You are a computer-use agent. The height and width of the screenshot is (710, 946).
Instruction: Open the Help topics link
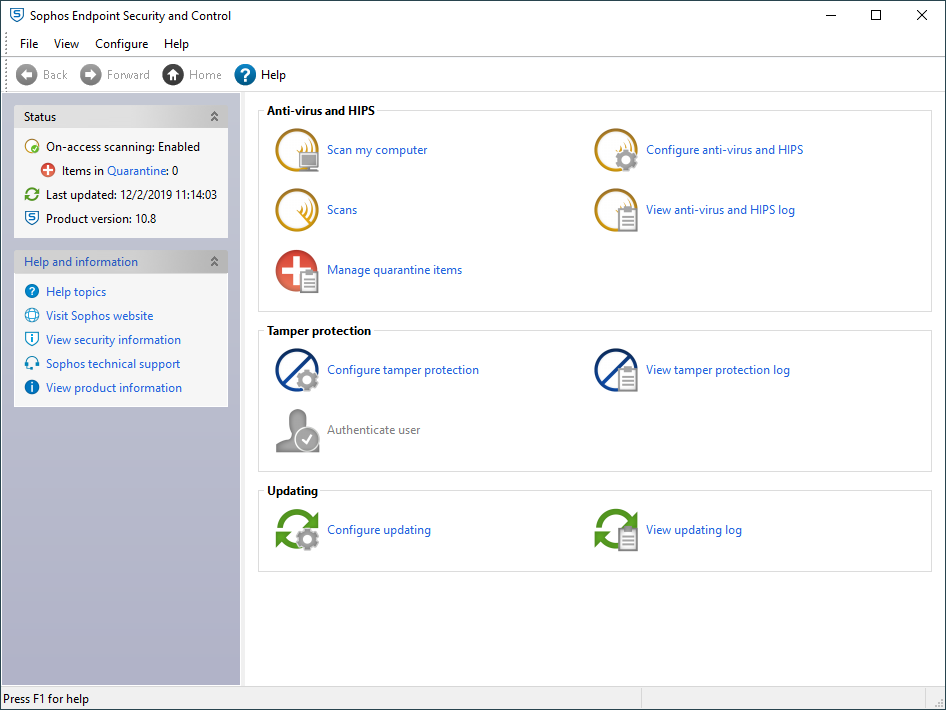click(76, 292)
